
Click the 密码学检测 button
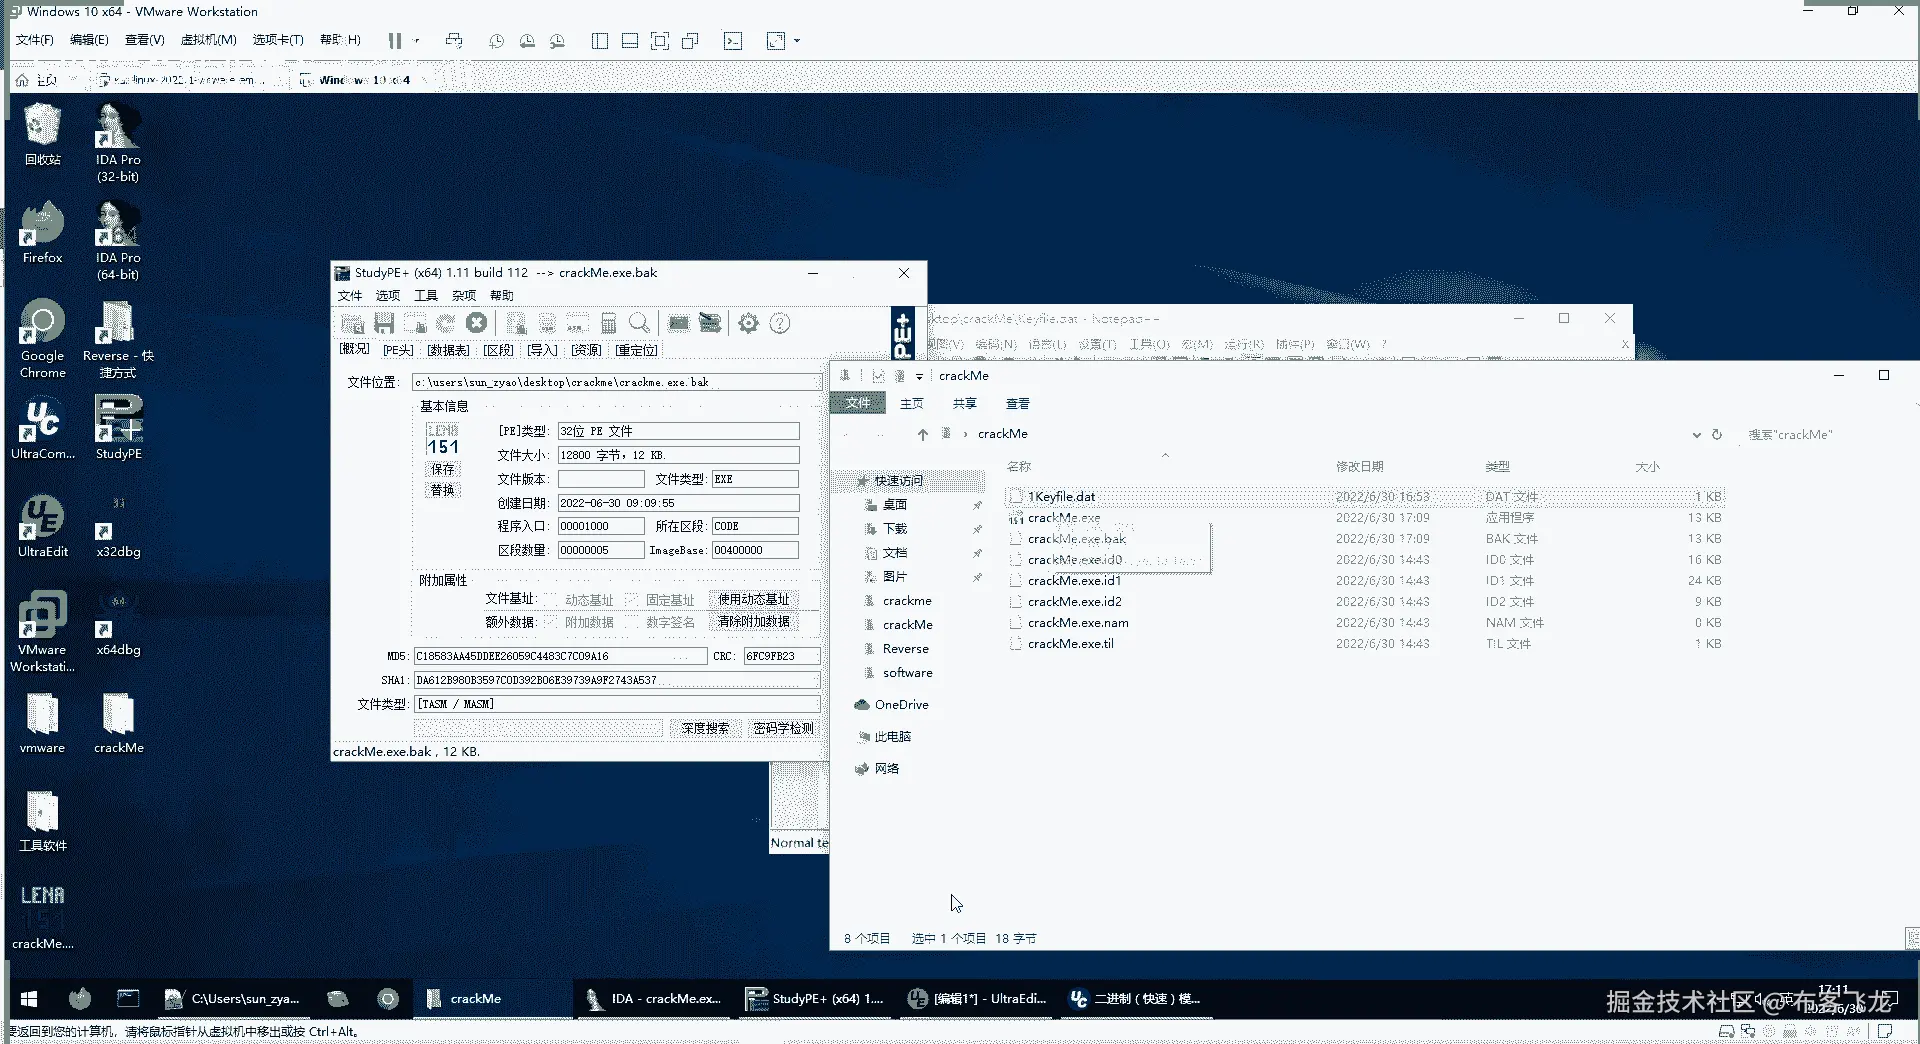[x=783, y=729]
